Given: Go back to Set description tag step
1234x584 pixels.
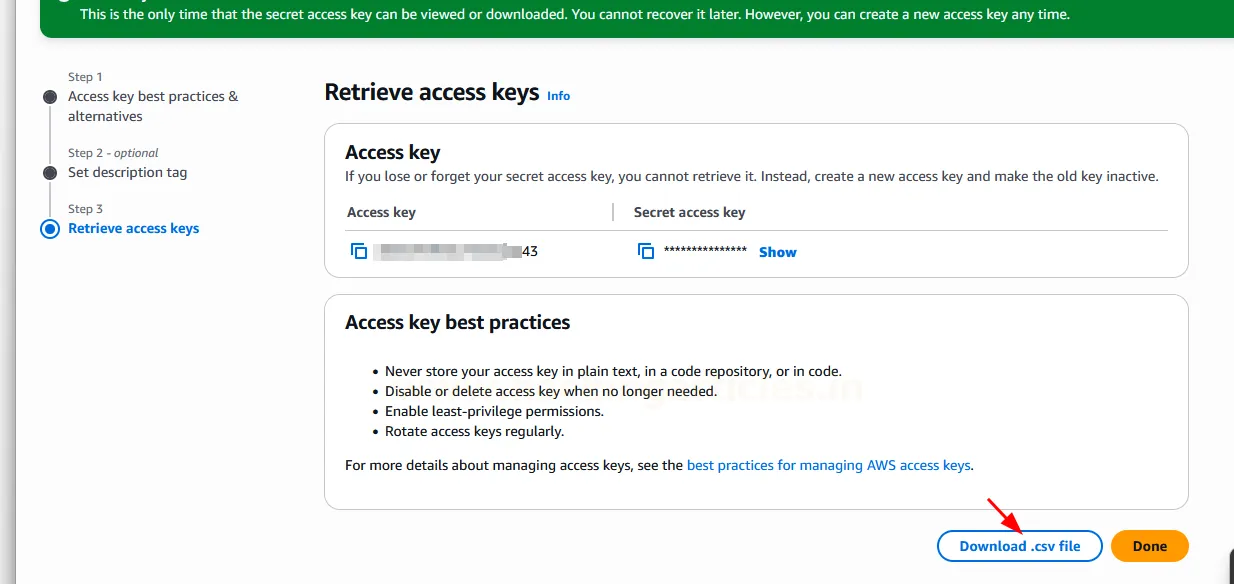Looking at the screenshot, I should pos(127,172).
